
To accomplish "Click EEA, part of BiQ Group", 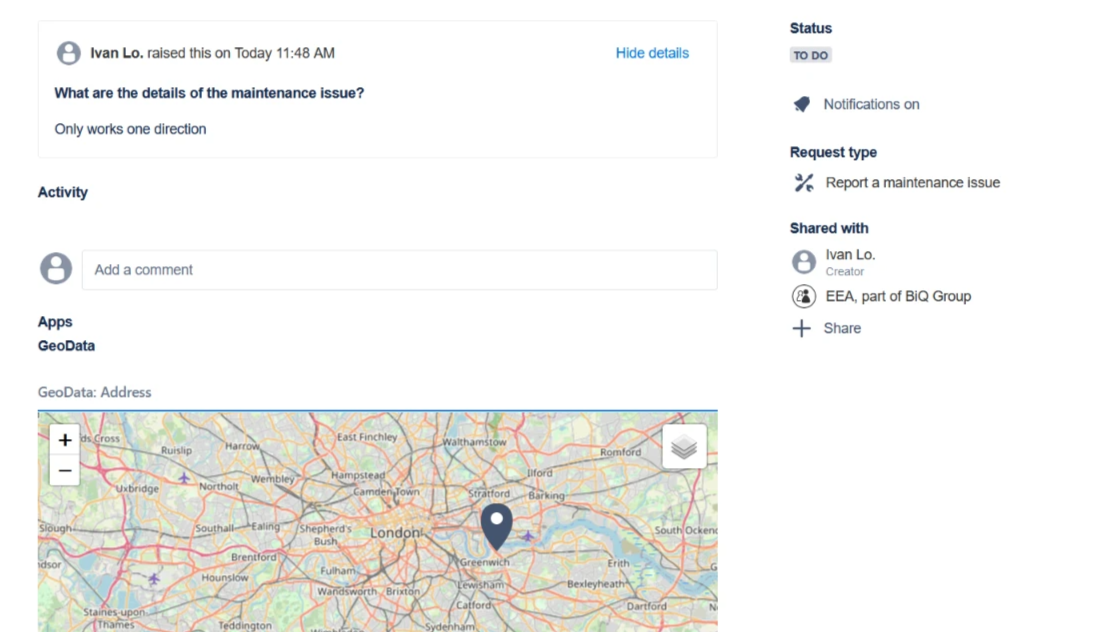I will click(x=898, y=296).
